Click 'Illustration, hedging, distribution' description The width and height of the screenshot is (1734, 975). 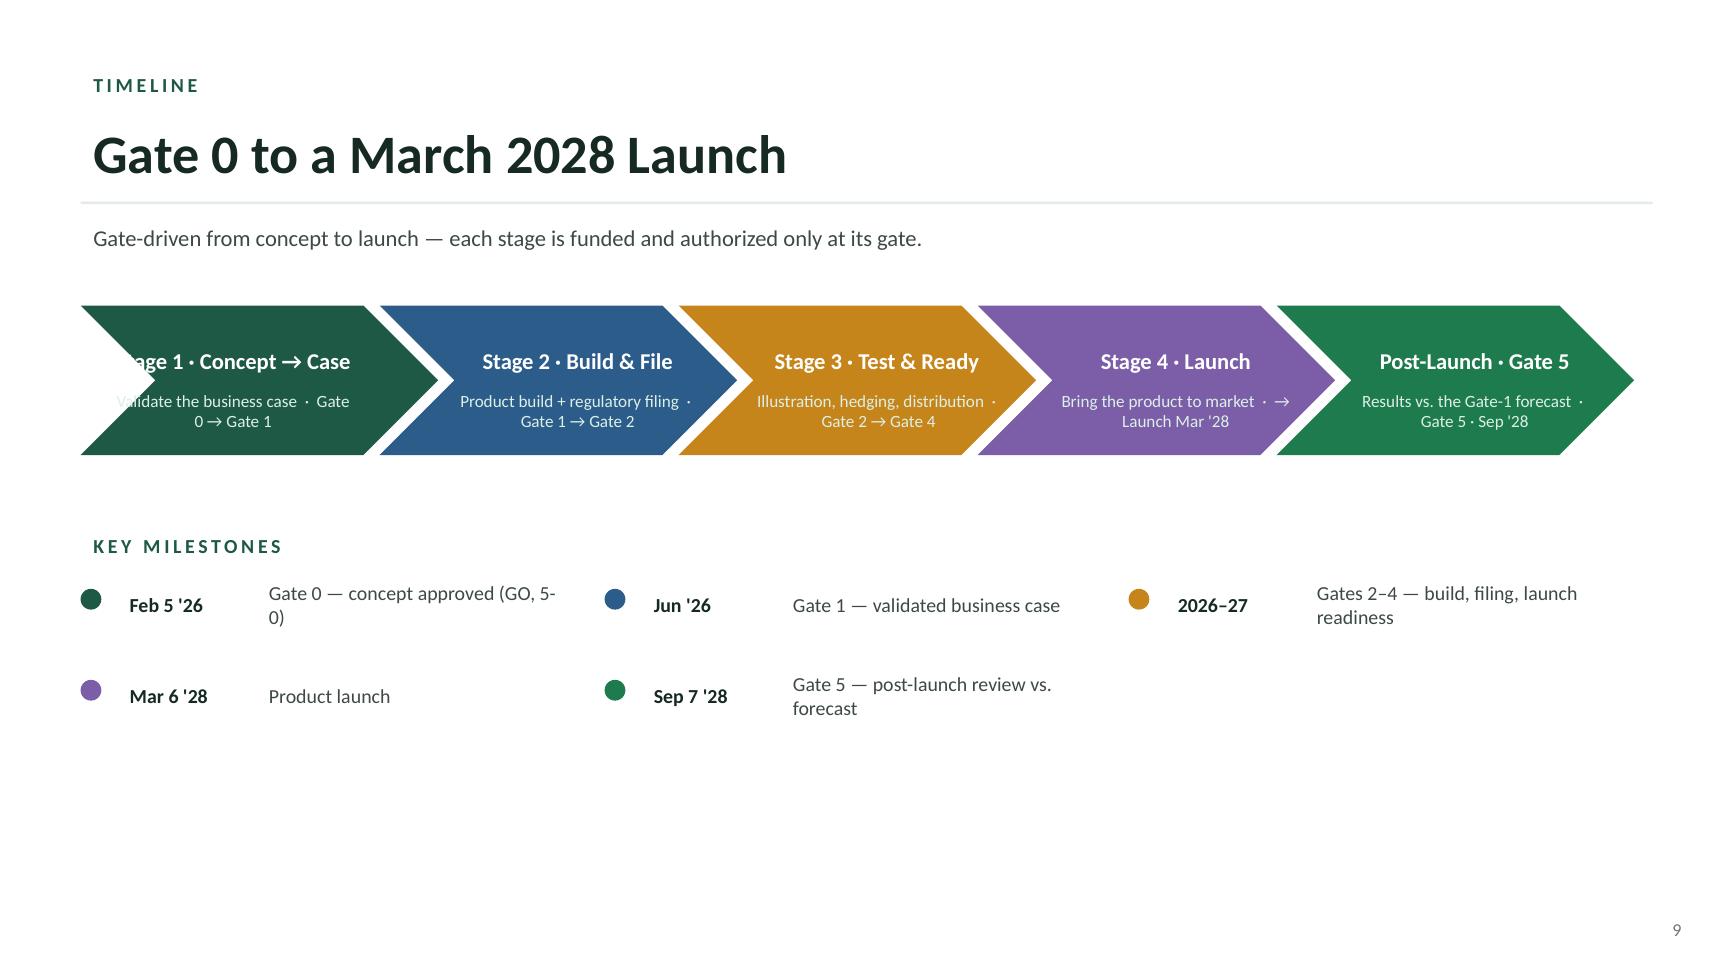(877, 411)
